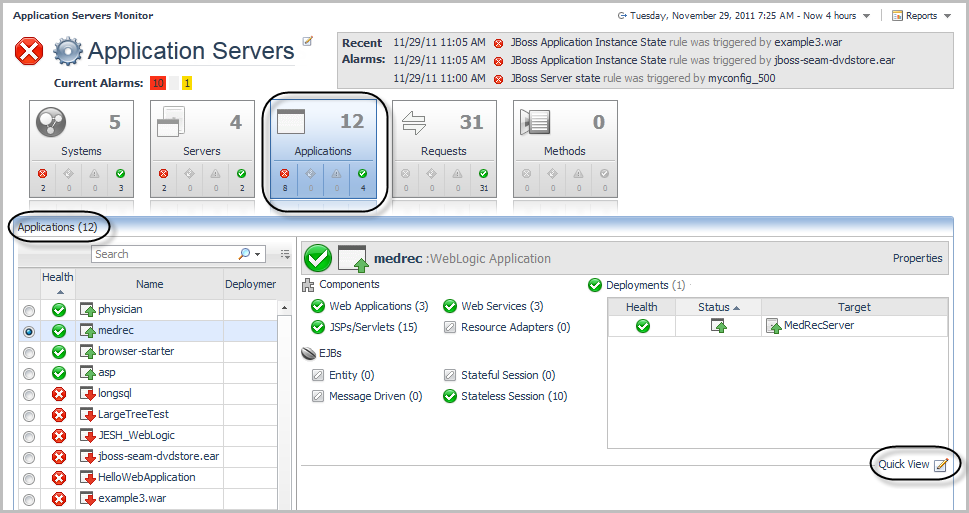This screenshot has height=513, width=969.
Task: Click the scroll up arrow in applications list
Action: coord(284,308)
